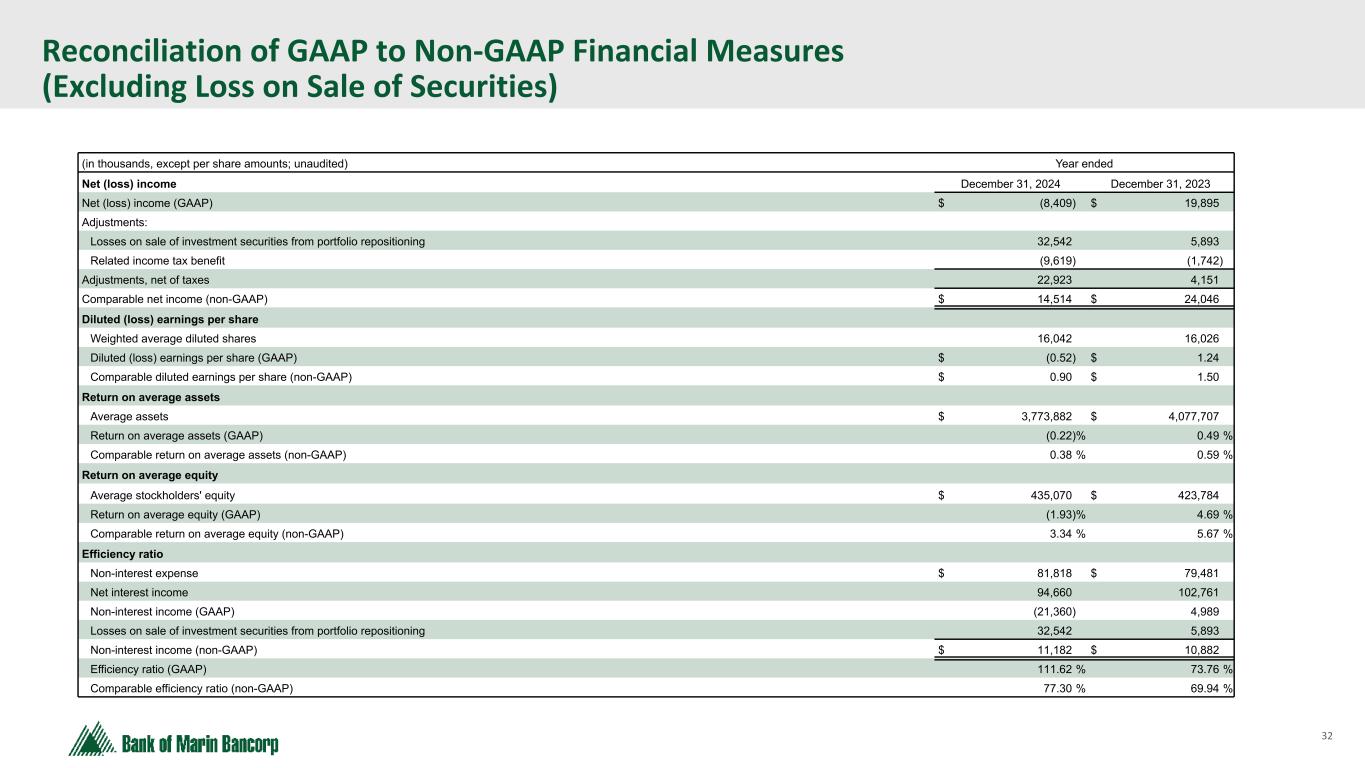This screenshot has height=768, width=1365.
Task: Select the 'Adjustments, net of taxes' row label
Action: (144, 280)
